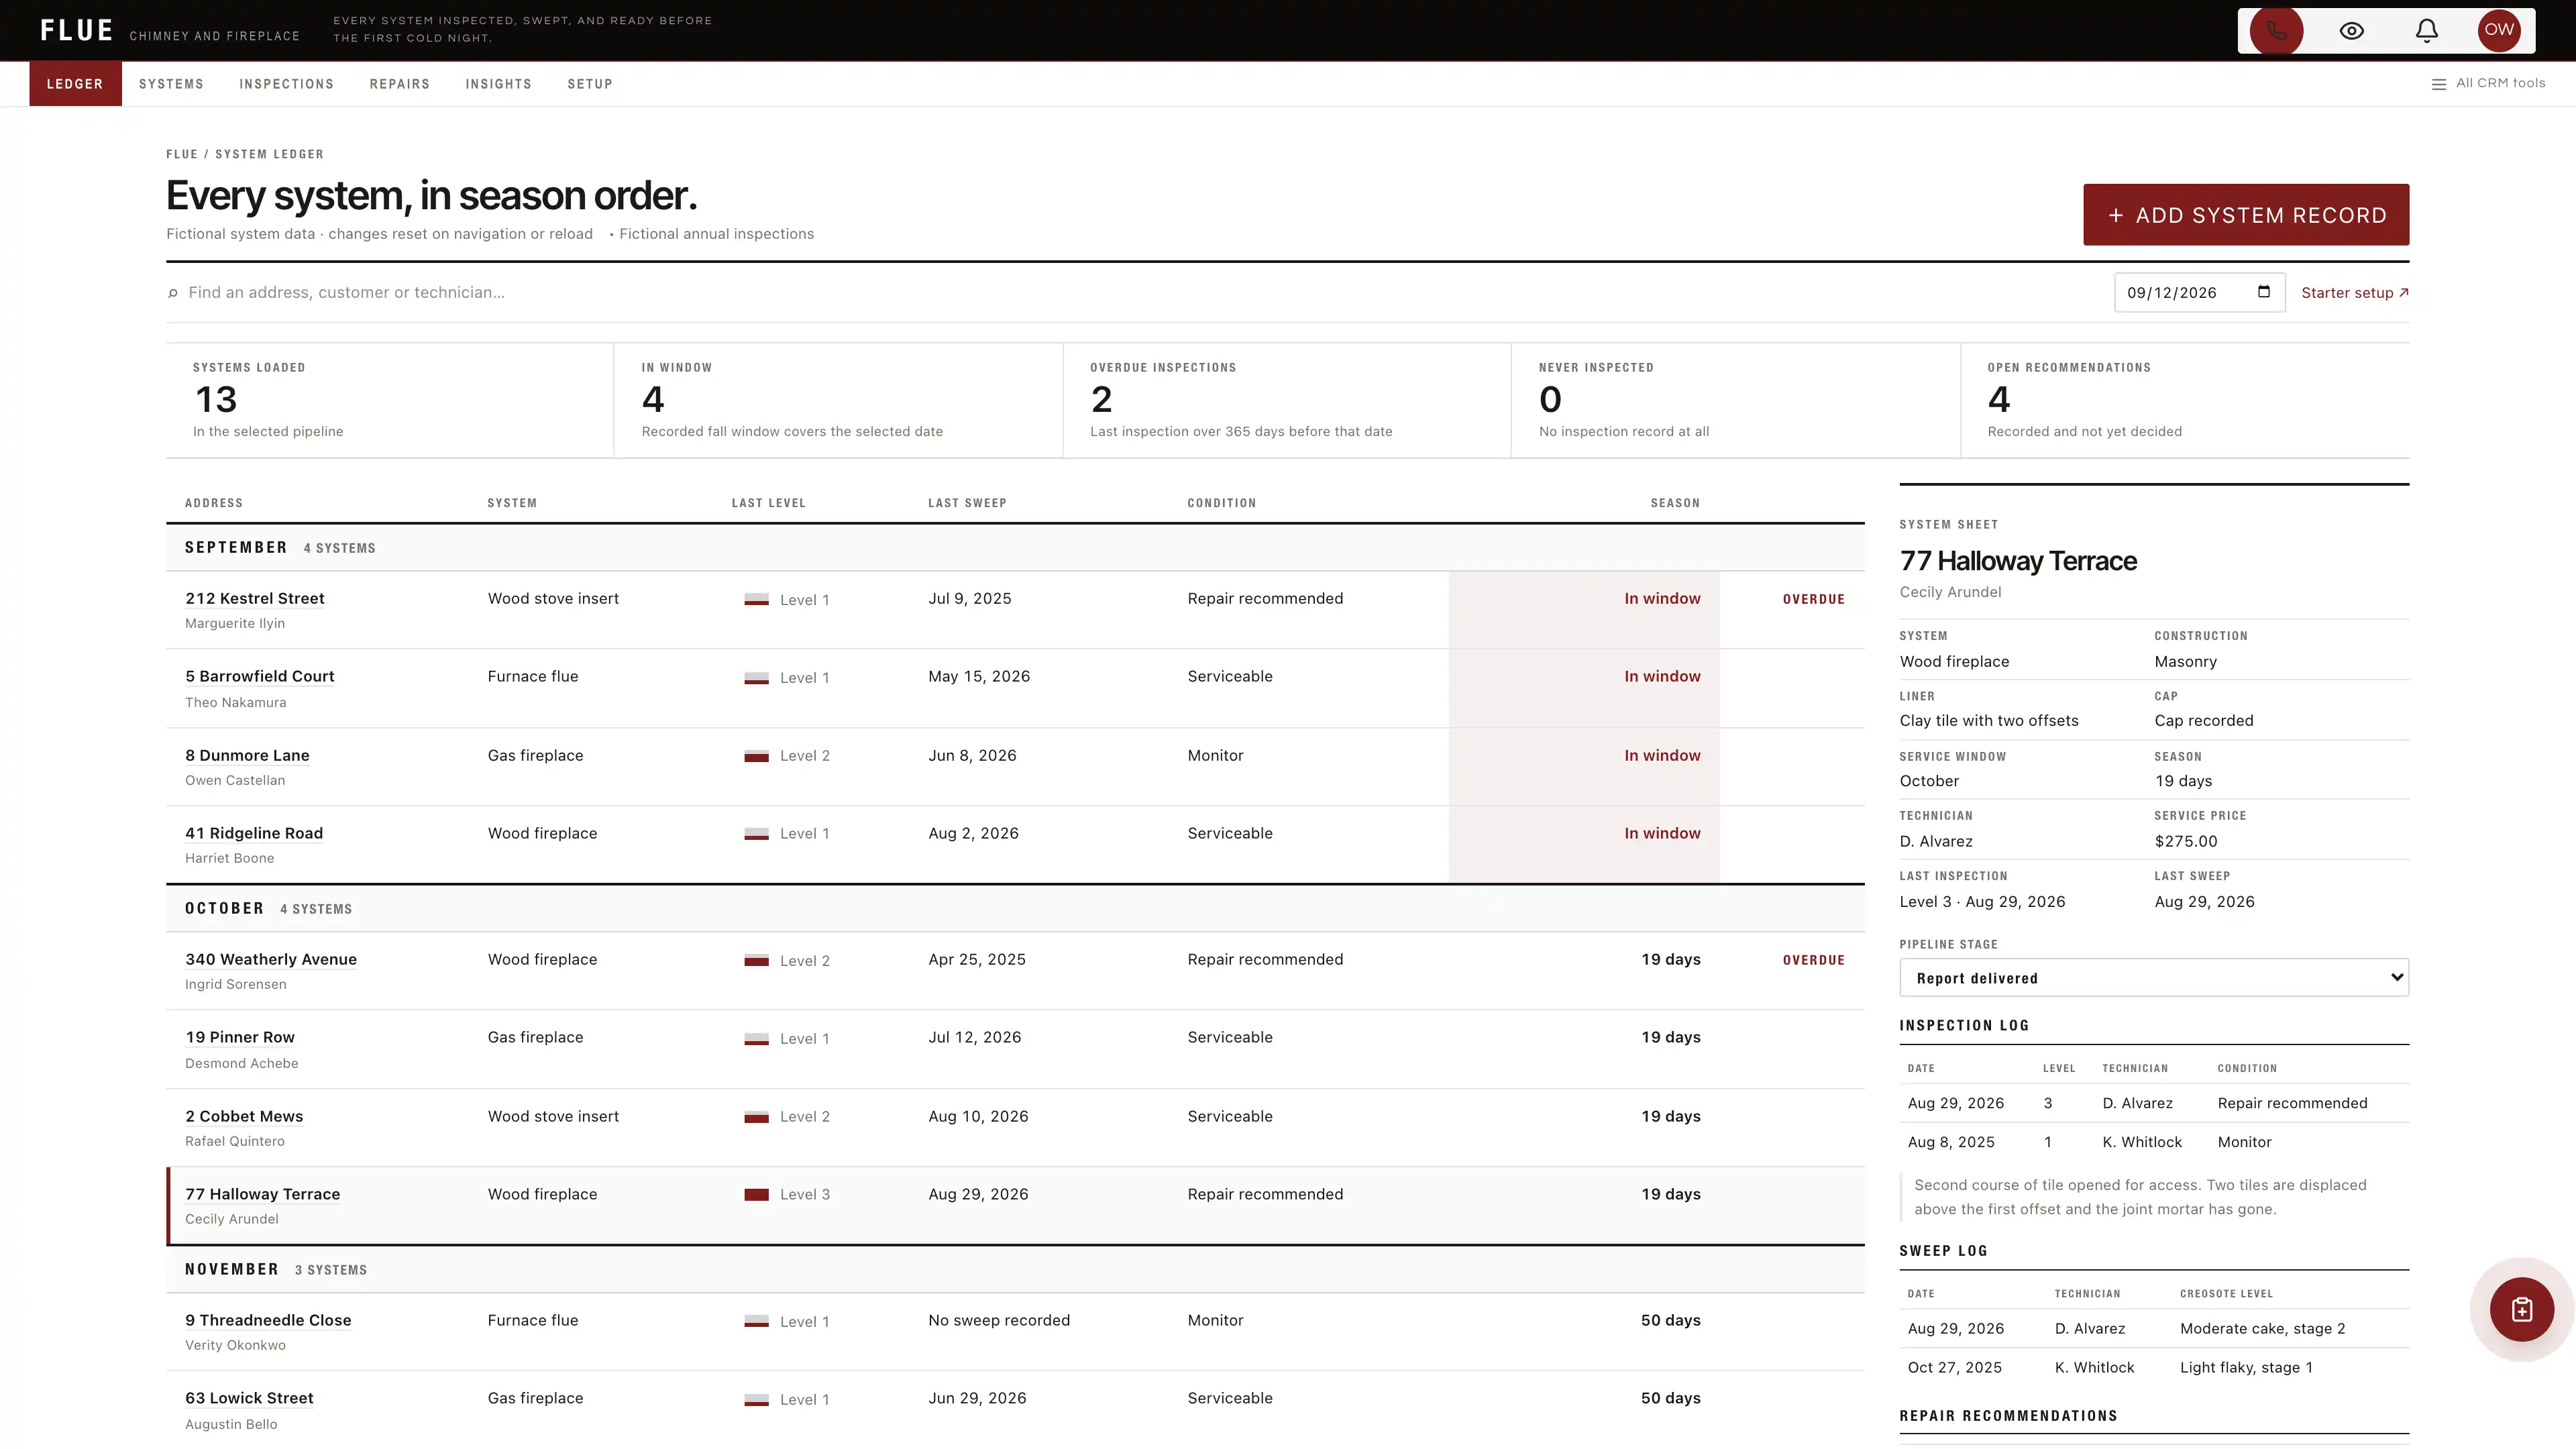Expand the Pipeline Stage dropdown
The image size is (2576, 1449).
[2154, 978]
